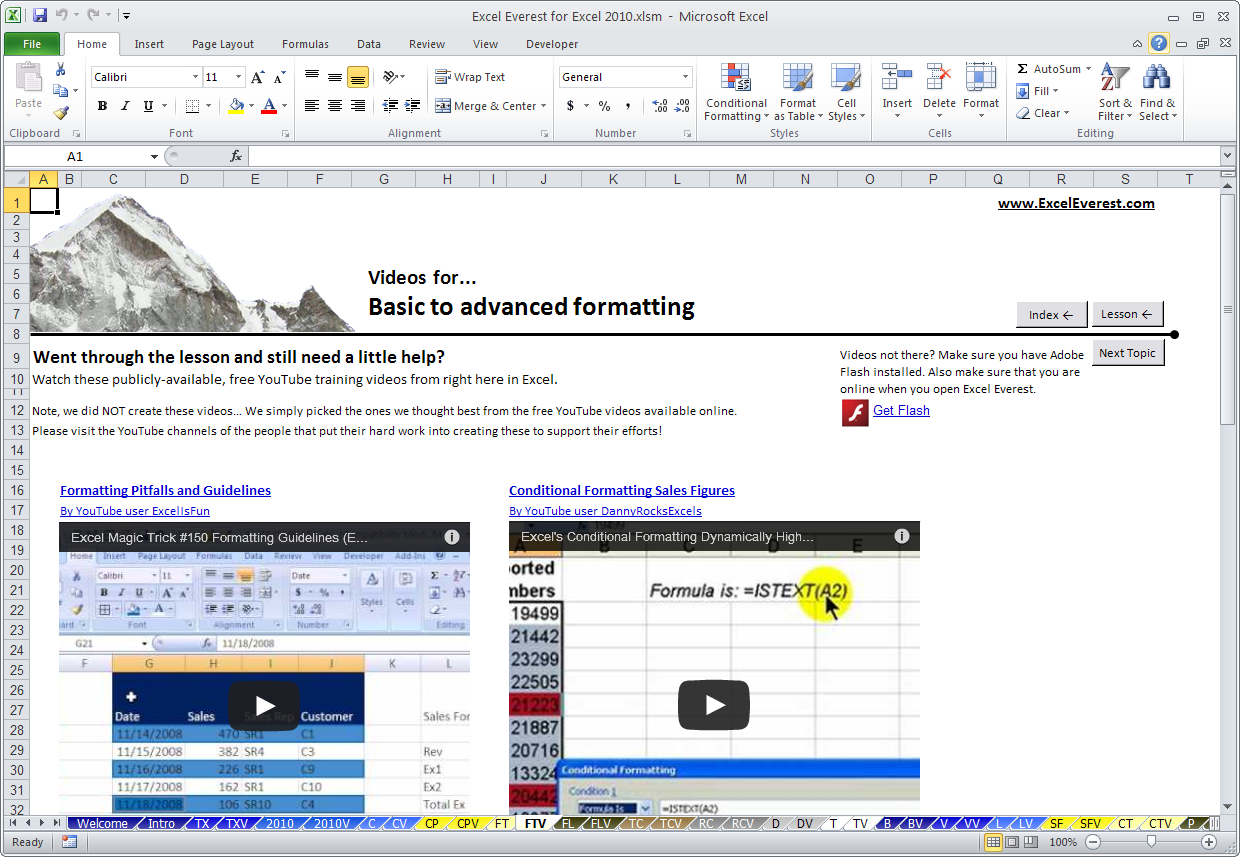This screenshot has height=857, width=1240.
Task: Click the Index button
Action: 1051,314
